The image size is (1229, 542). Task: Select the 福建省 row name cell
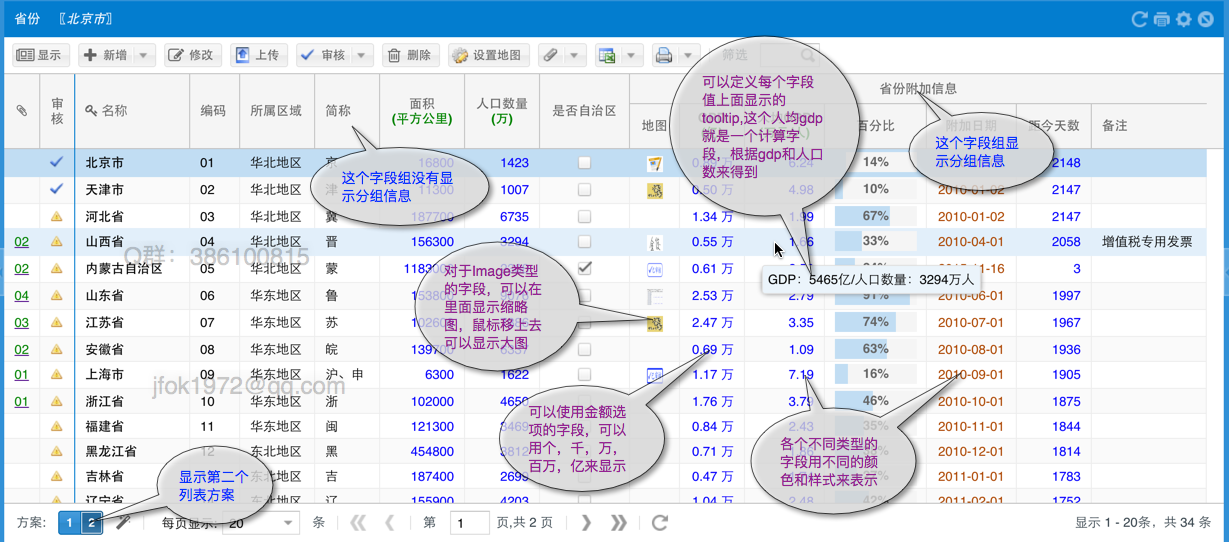132,428
